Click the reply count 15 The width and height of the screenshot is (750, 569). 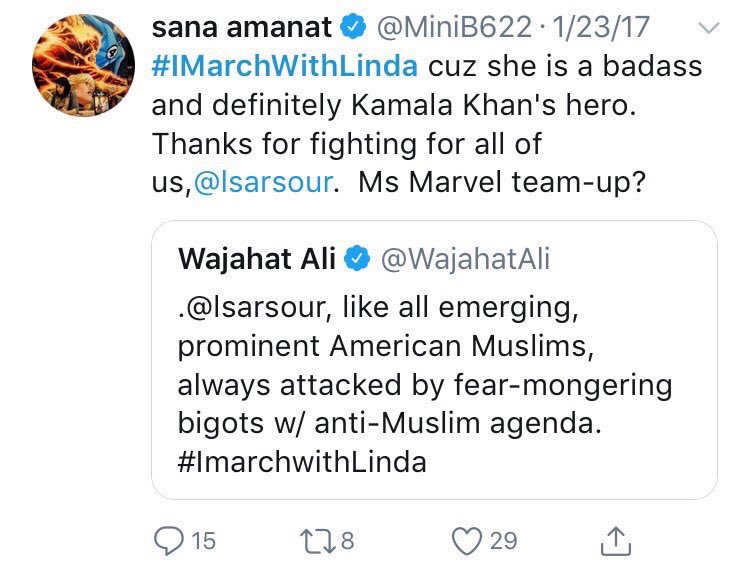pyautogui.click(x=202, y=541)
